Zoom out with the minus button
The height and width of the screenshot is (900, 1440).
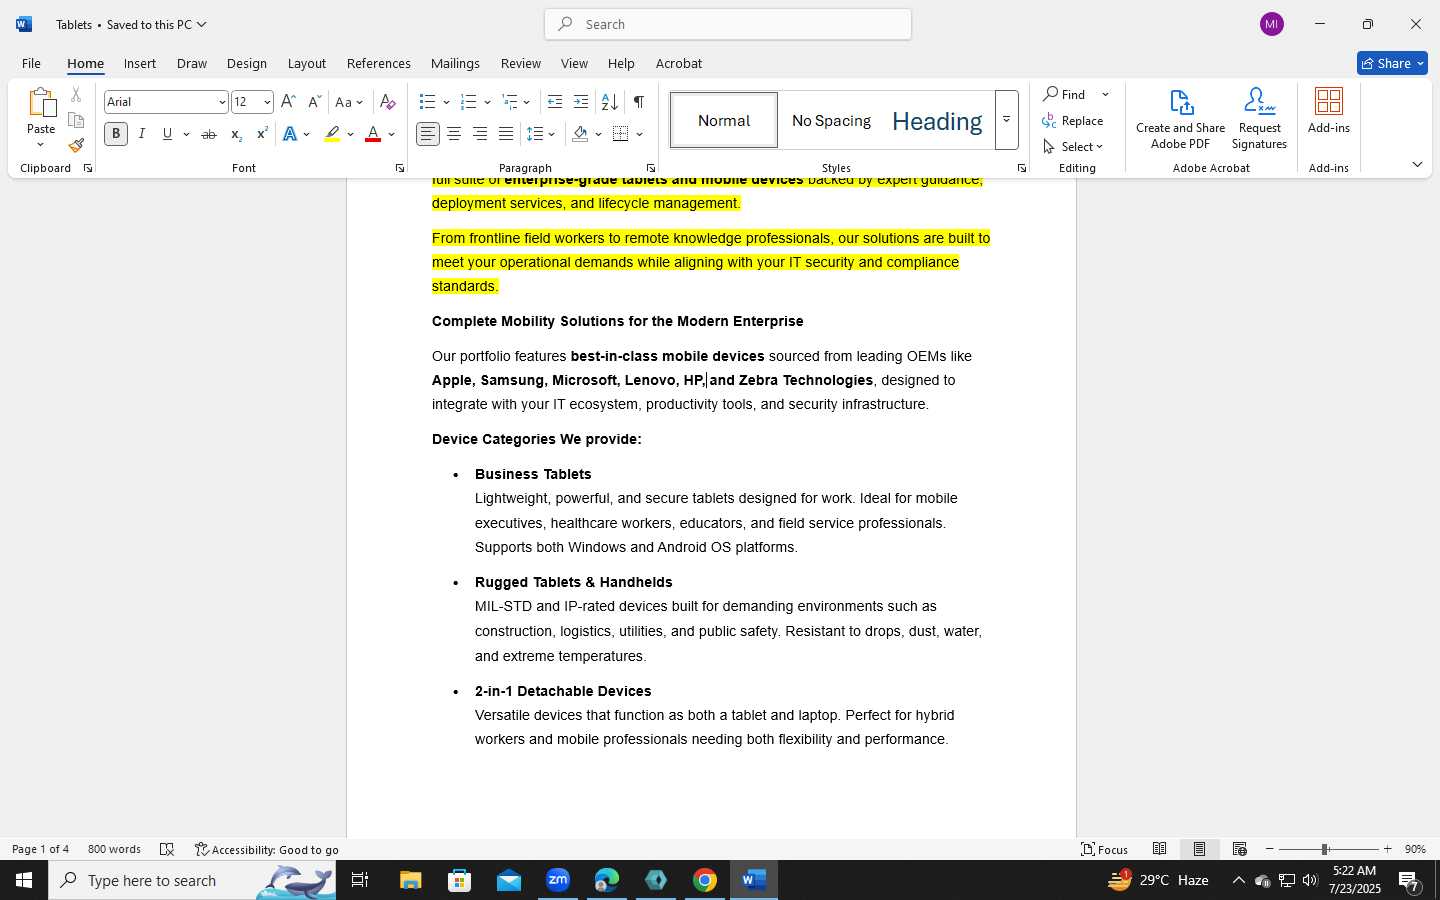point(1270,849)
